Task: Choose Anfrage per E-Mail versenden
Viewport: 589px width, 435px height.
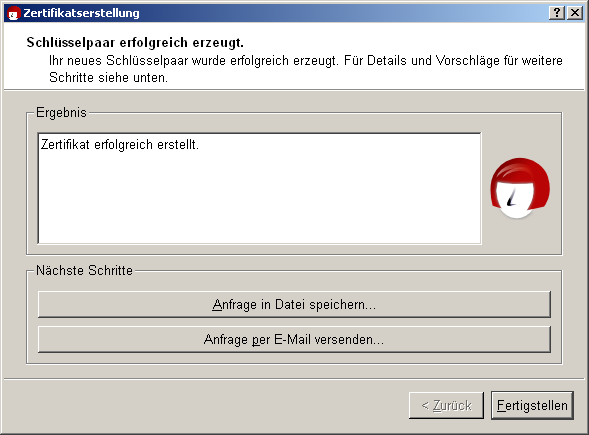Action: (x=294, y=340)
